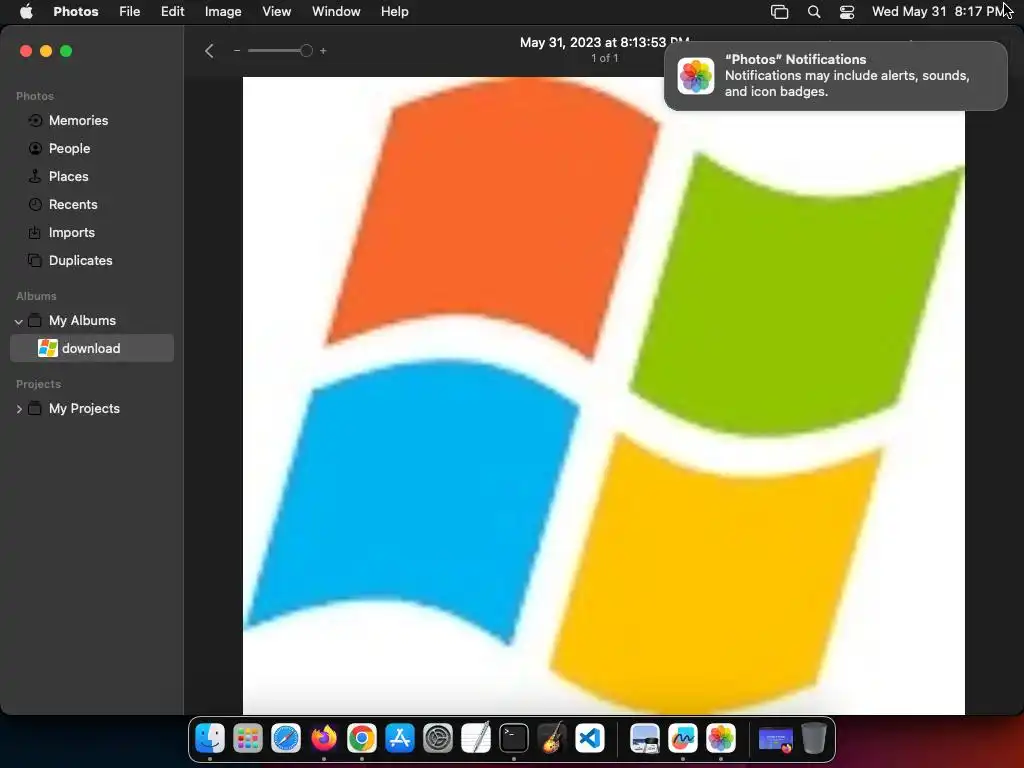Click the Memories sidebar icon
Screen dimensions: 1024x768
(x=35, y=120)
